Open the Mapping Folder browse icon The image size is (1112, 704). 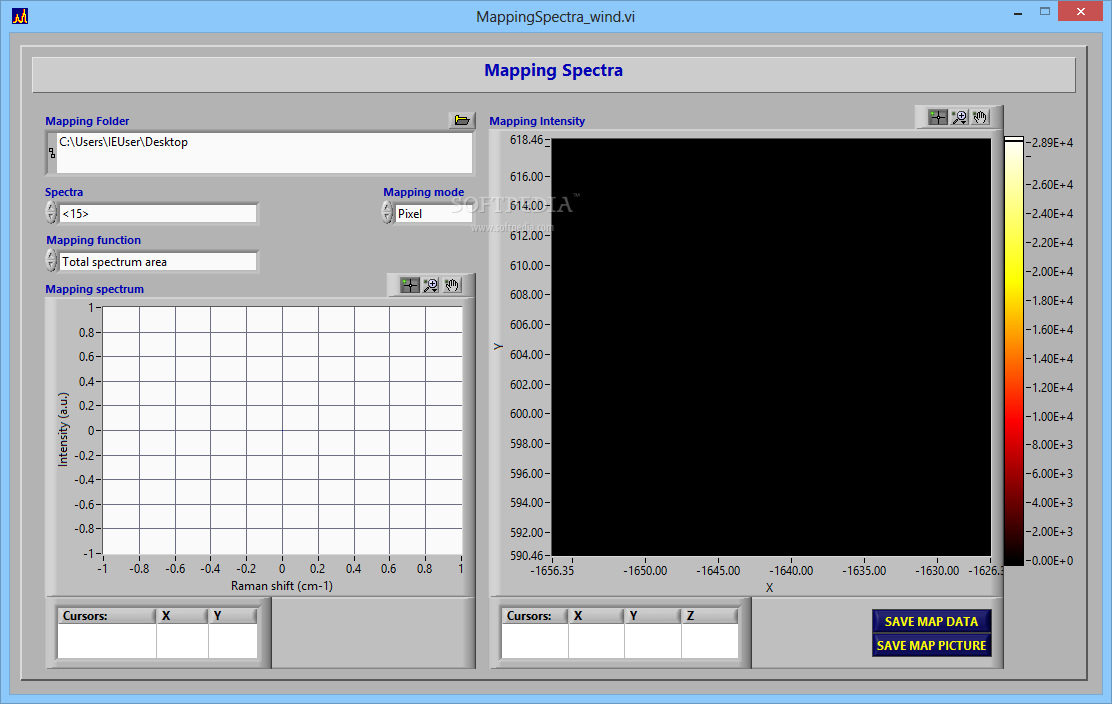pos(462,120)
